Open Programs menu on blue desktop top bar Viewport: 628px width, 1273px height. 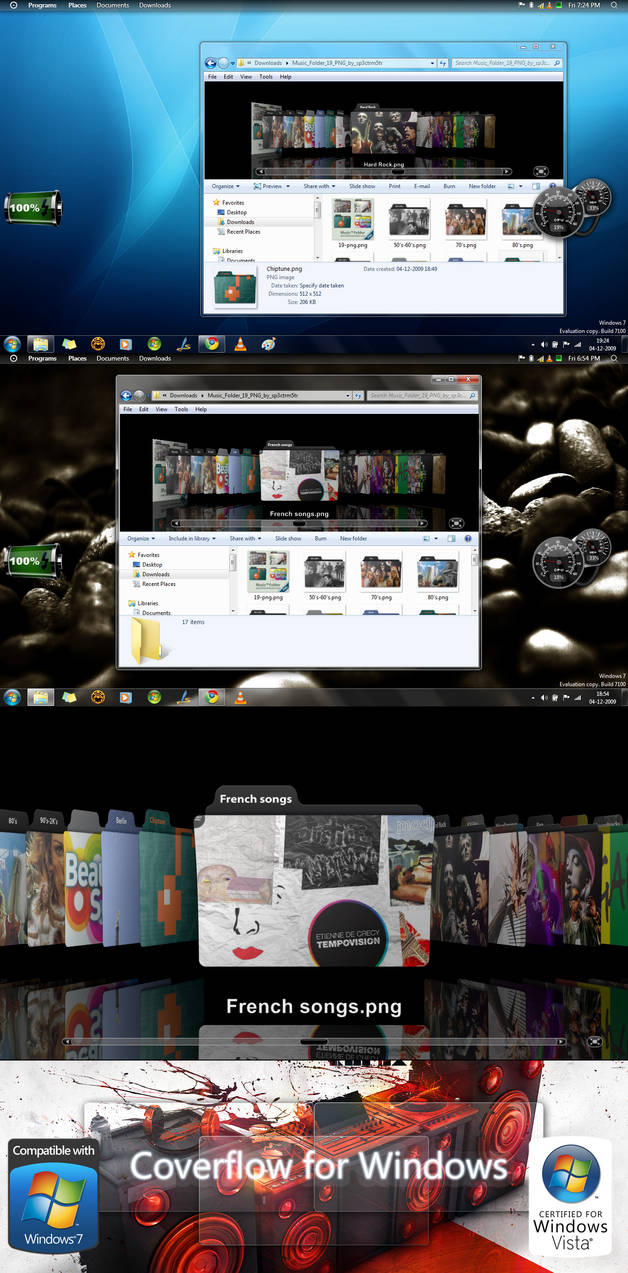pyautogui.click(x=43, y=5)
